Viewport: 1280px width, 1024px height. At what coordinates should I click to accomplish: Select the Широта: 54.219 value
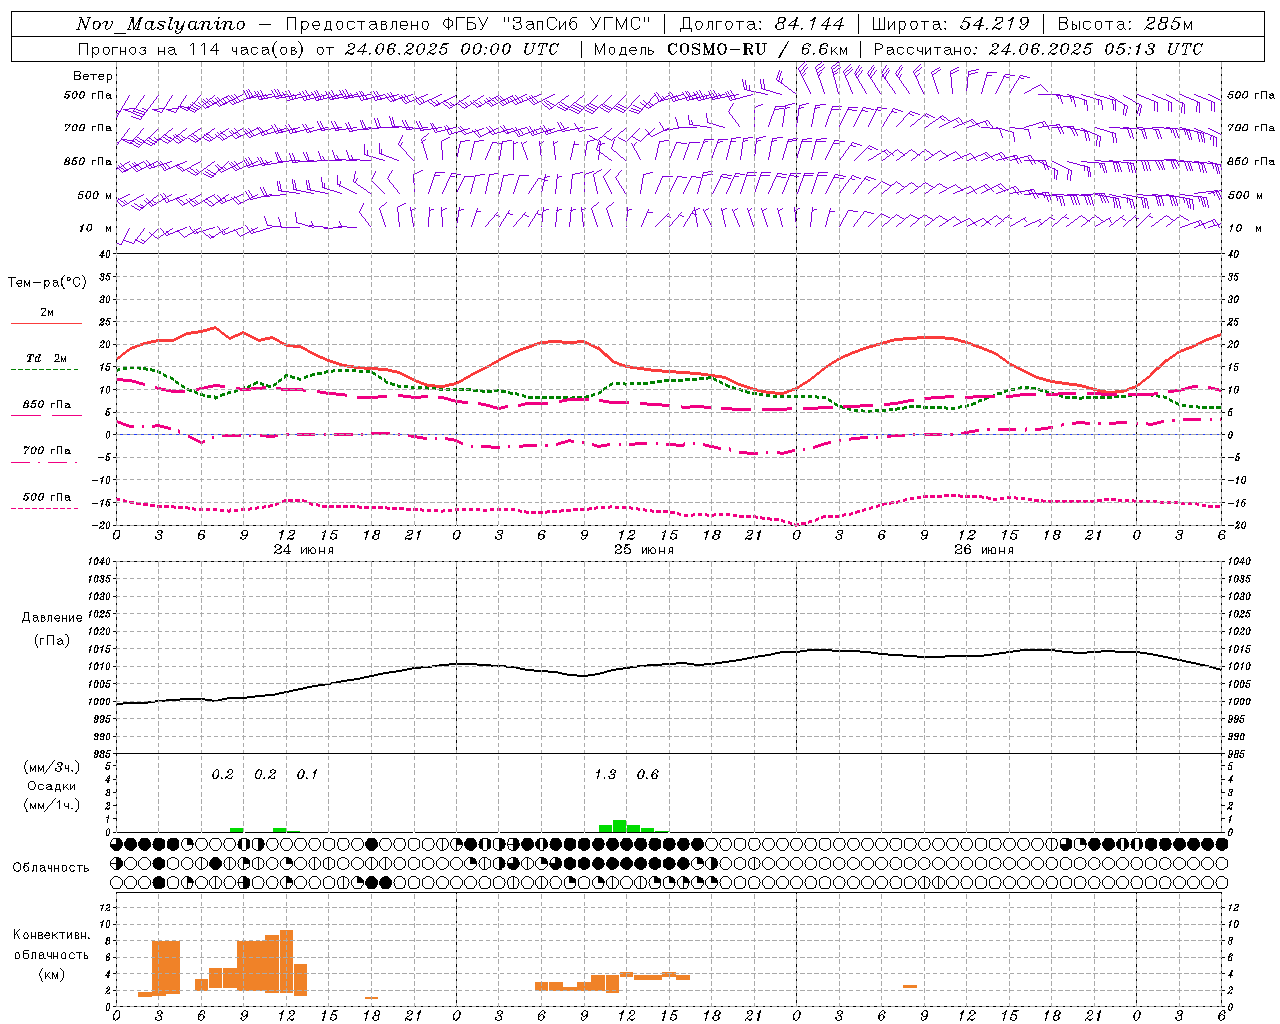(x=952, y=24)
